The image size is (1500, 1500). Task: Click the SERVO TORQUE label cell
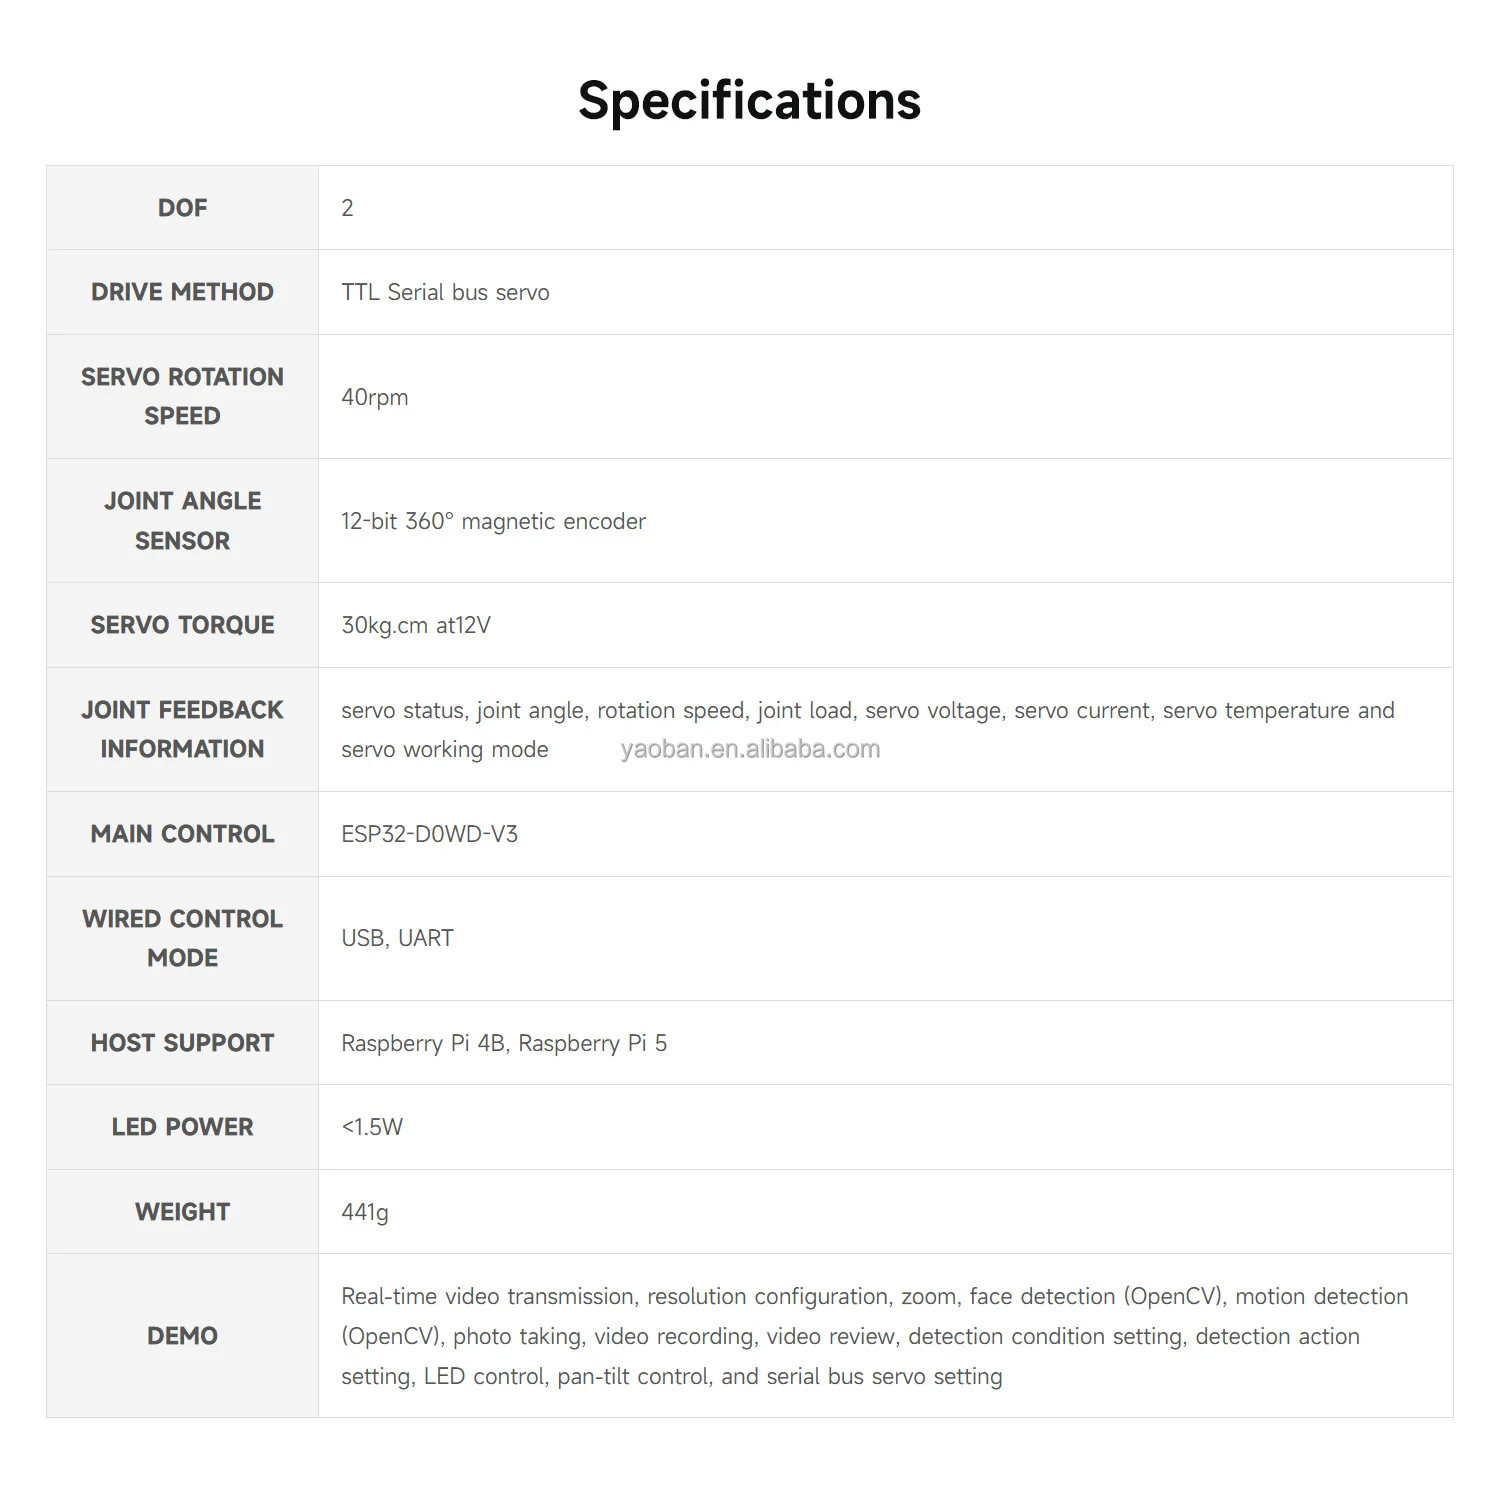(x=182, y=625)
